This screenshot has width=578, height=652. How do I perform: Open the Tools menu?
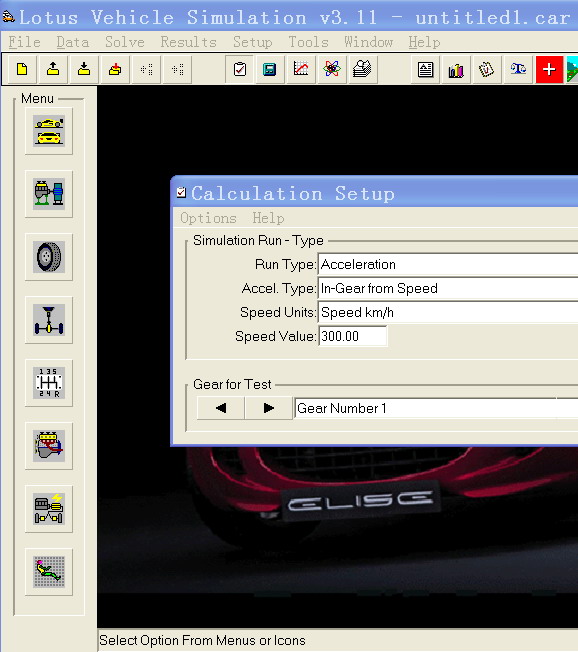(308, 42)
